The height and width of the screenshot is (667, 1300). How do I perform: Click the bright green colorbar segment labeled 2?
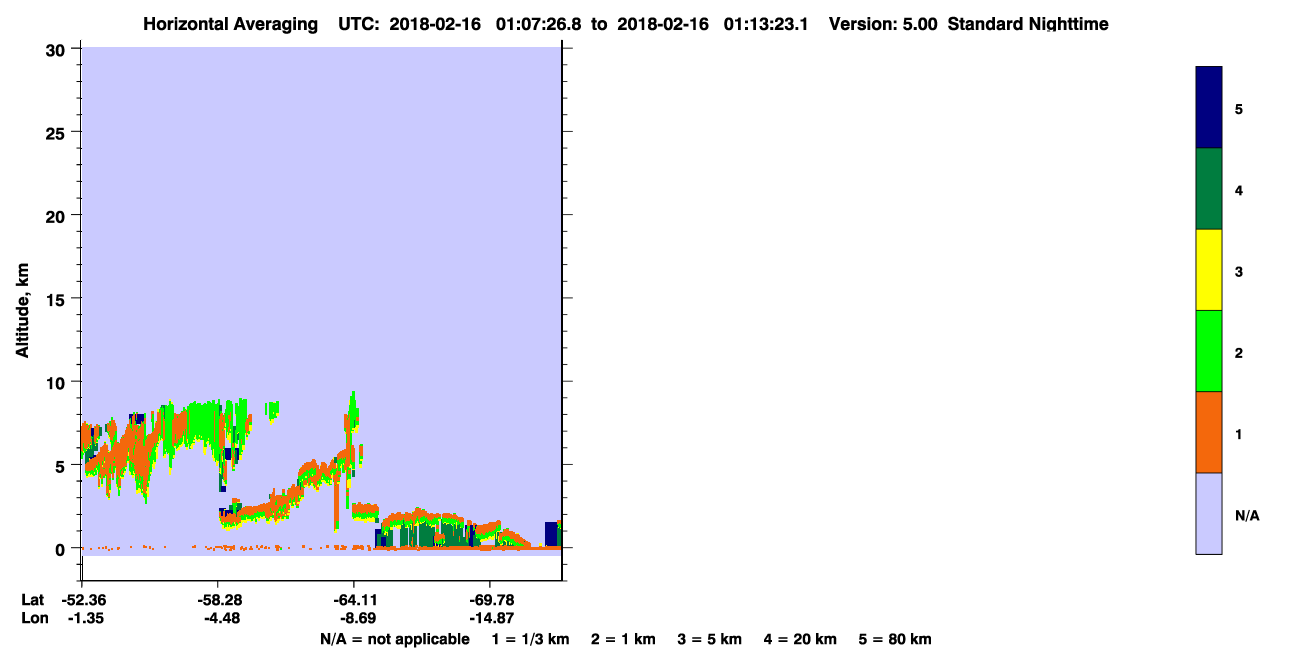[x=1209, y=351]
